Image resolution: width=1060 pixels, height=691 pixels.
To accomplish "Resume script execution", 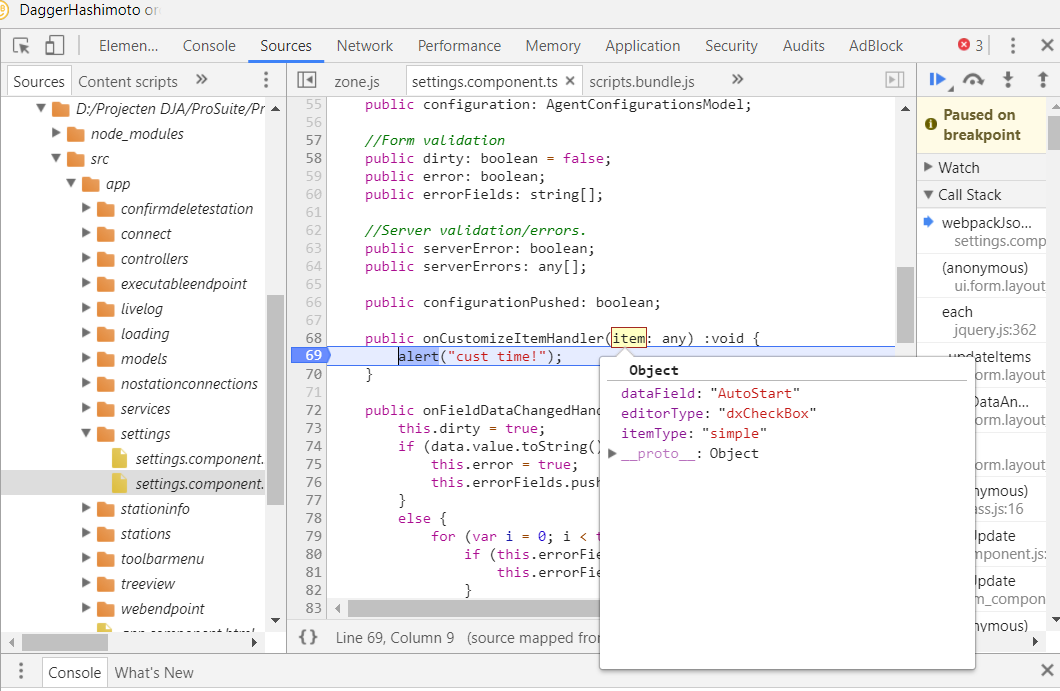I will [x=938, y=79].
